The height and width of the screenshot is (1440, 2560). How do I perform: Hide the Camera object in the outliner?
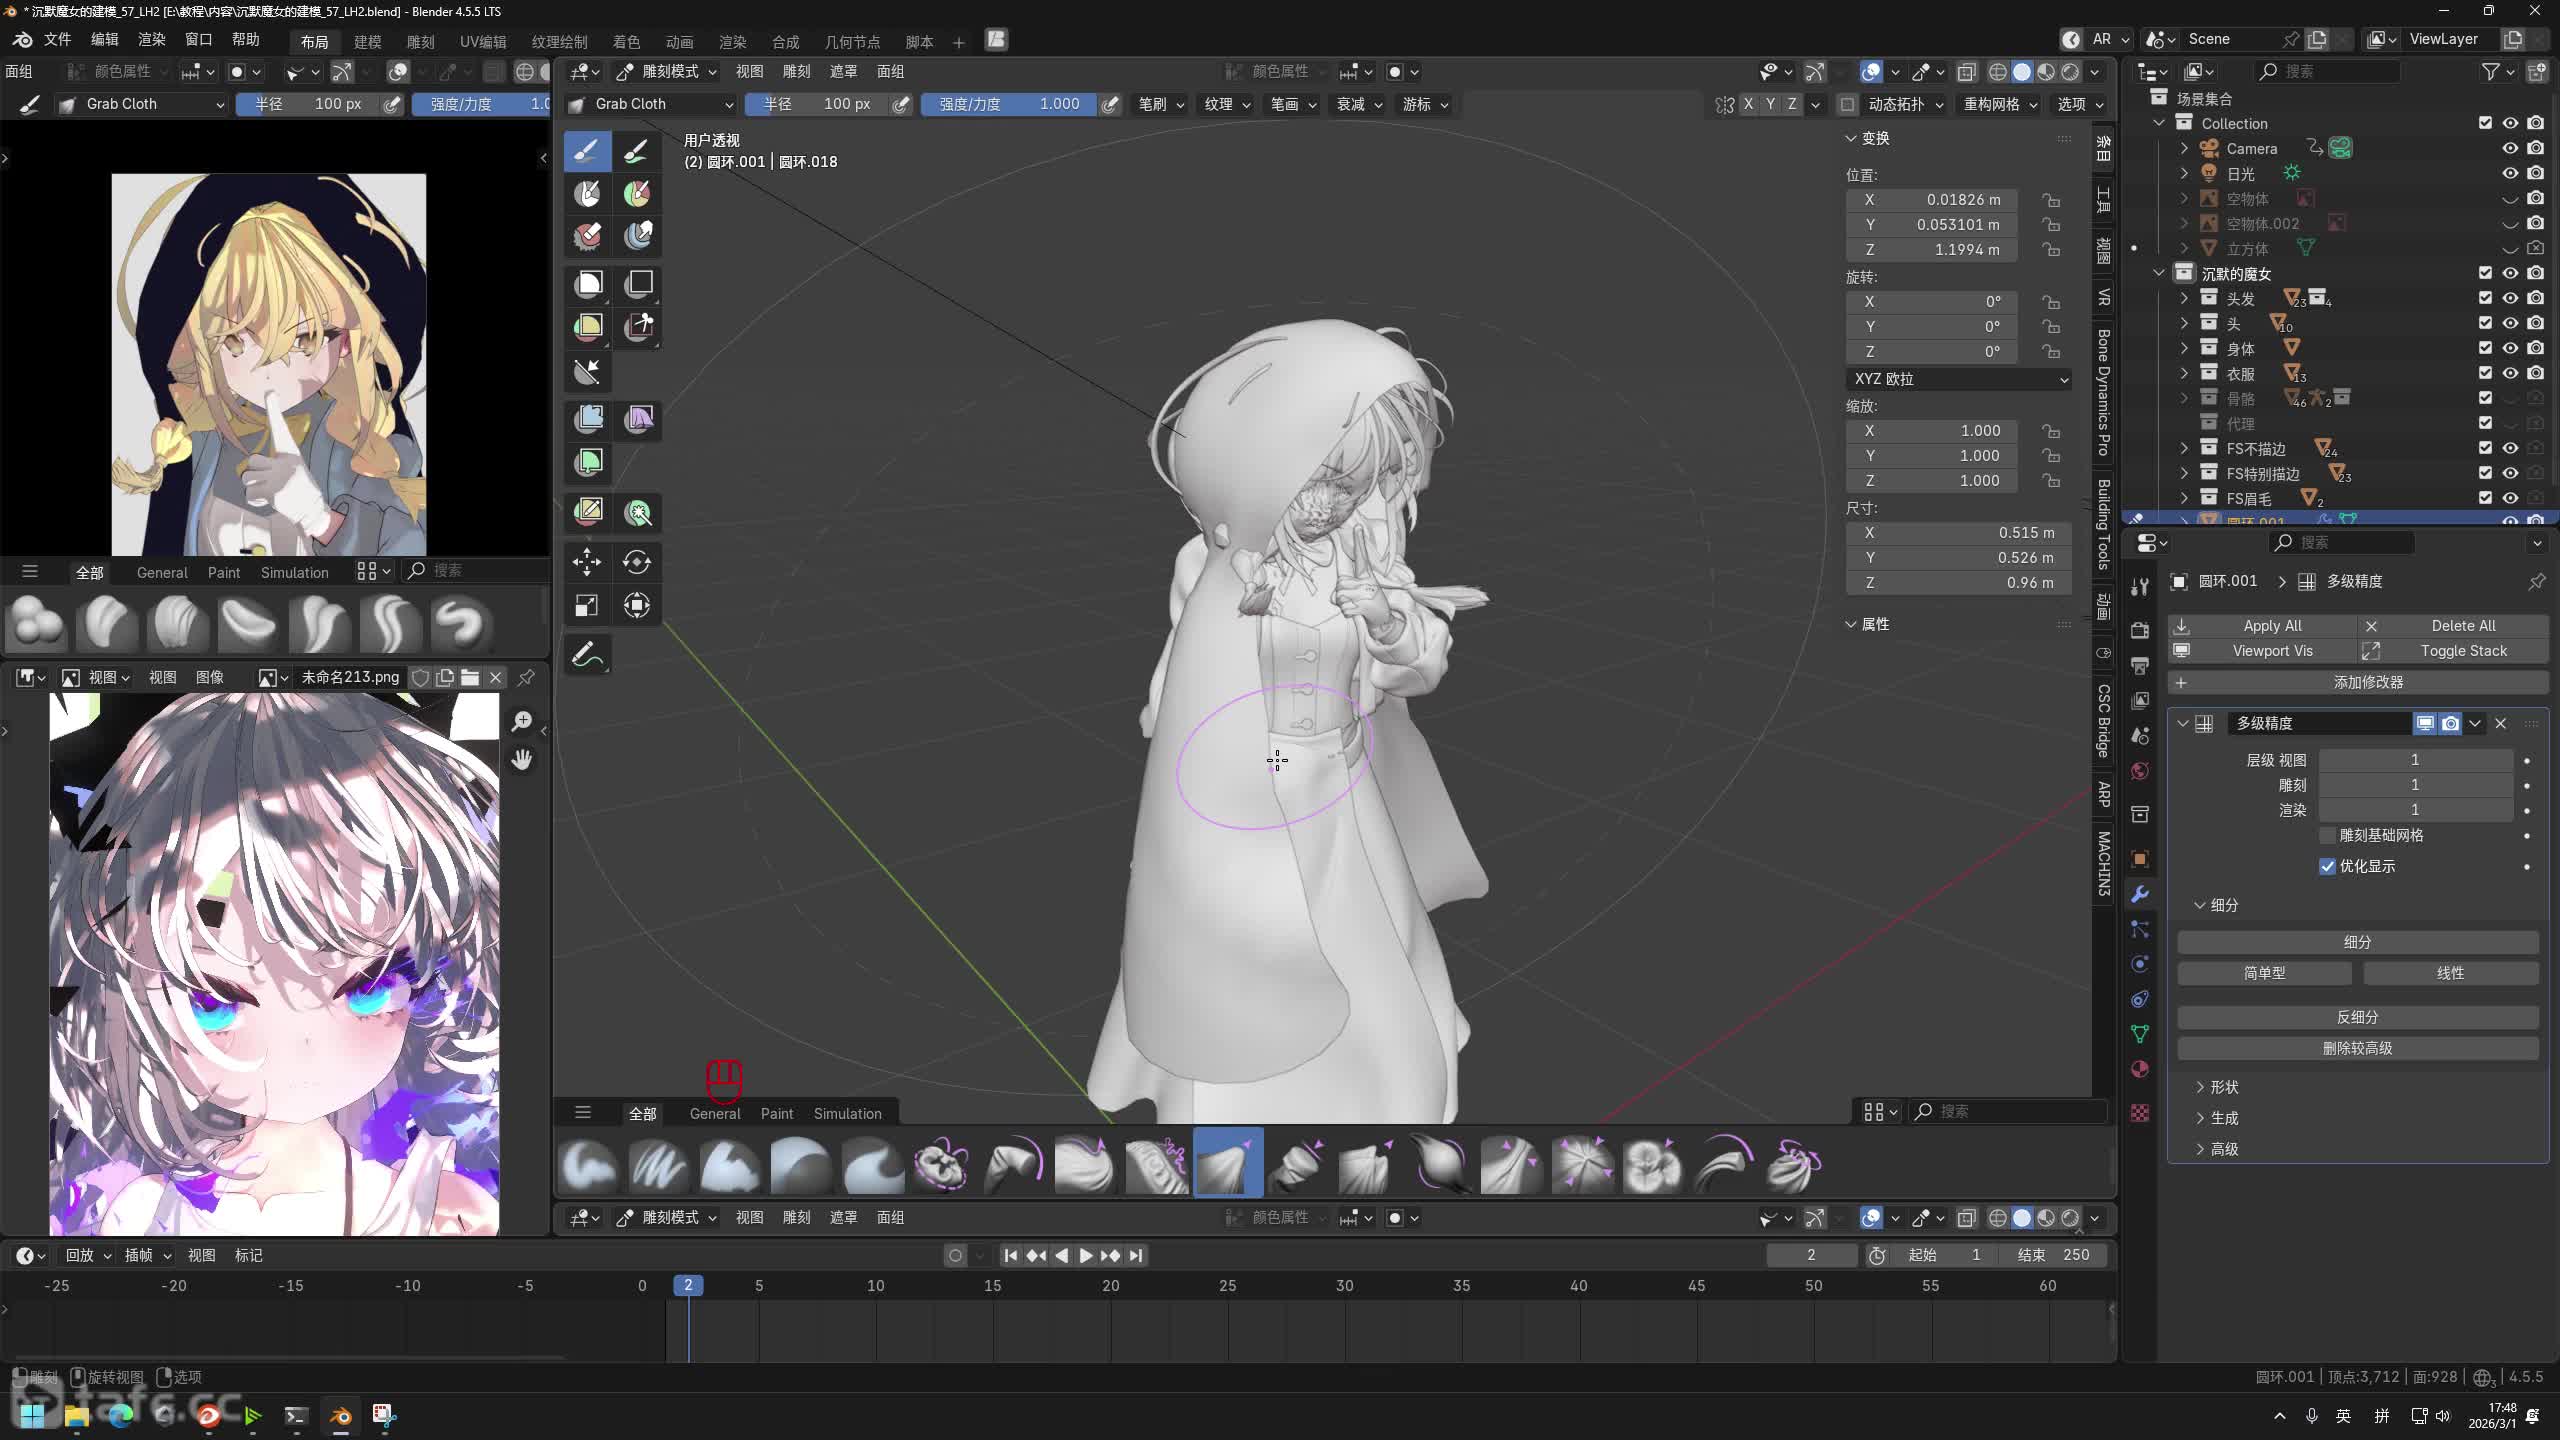pos(2510,148)
